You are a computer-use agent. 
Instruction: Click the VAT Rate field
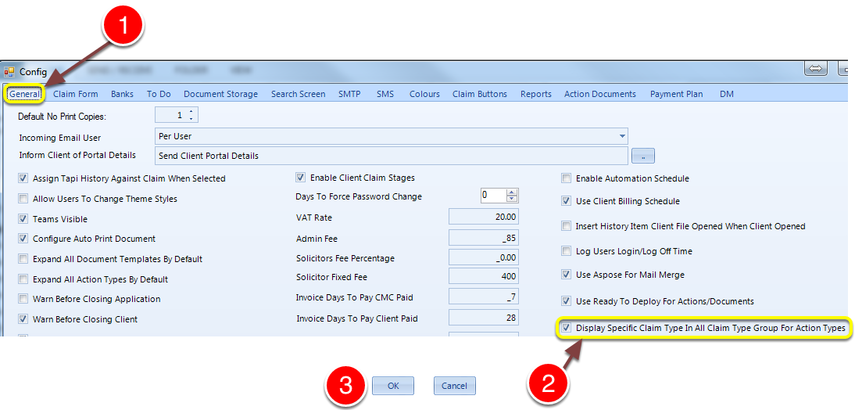(x=483, y=217)
